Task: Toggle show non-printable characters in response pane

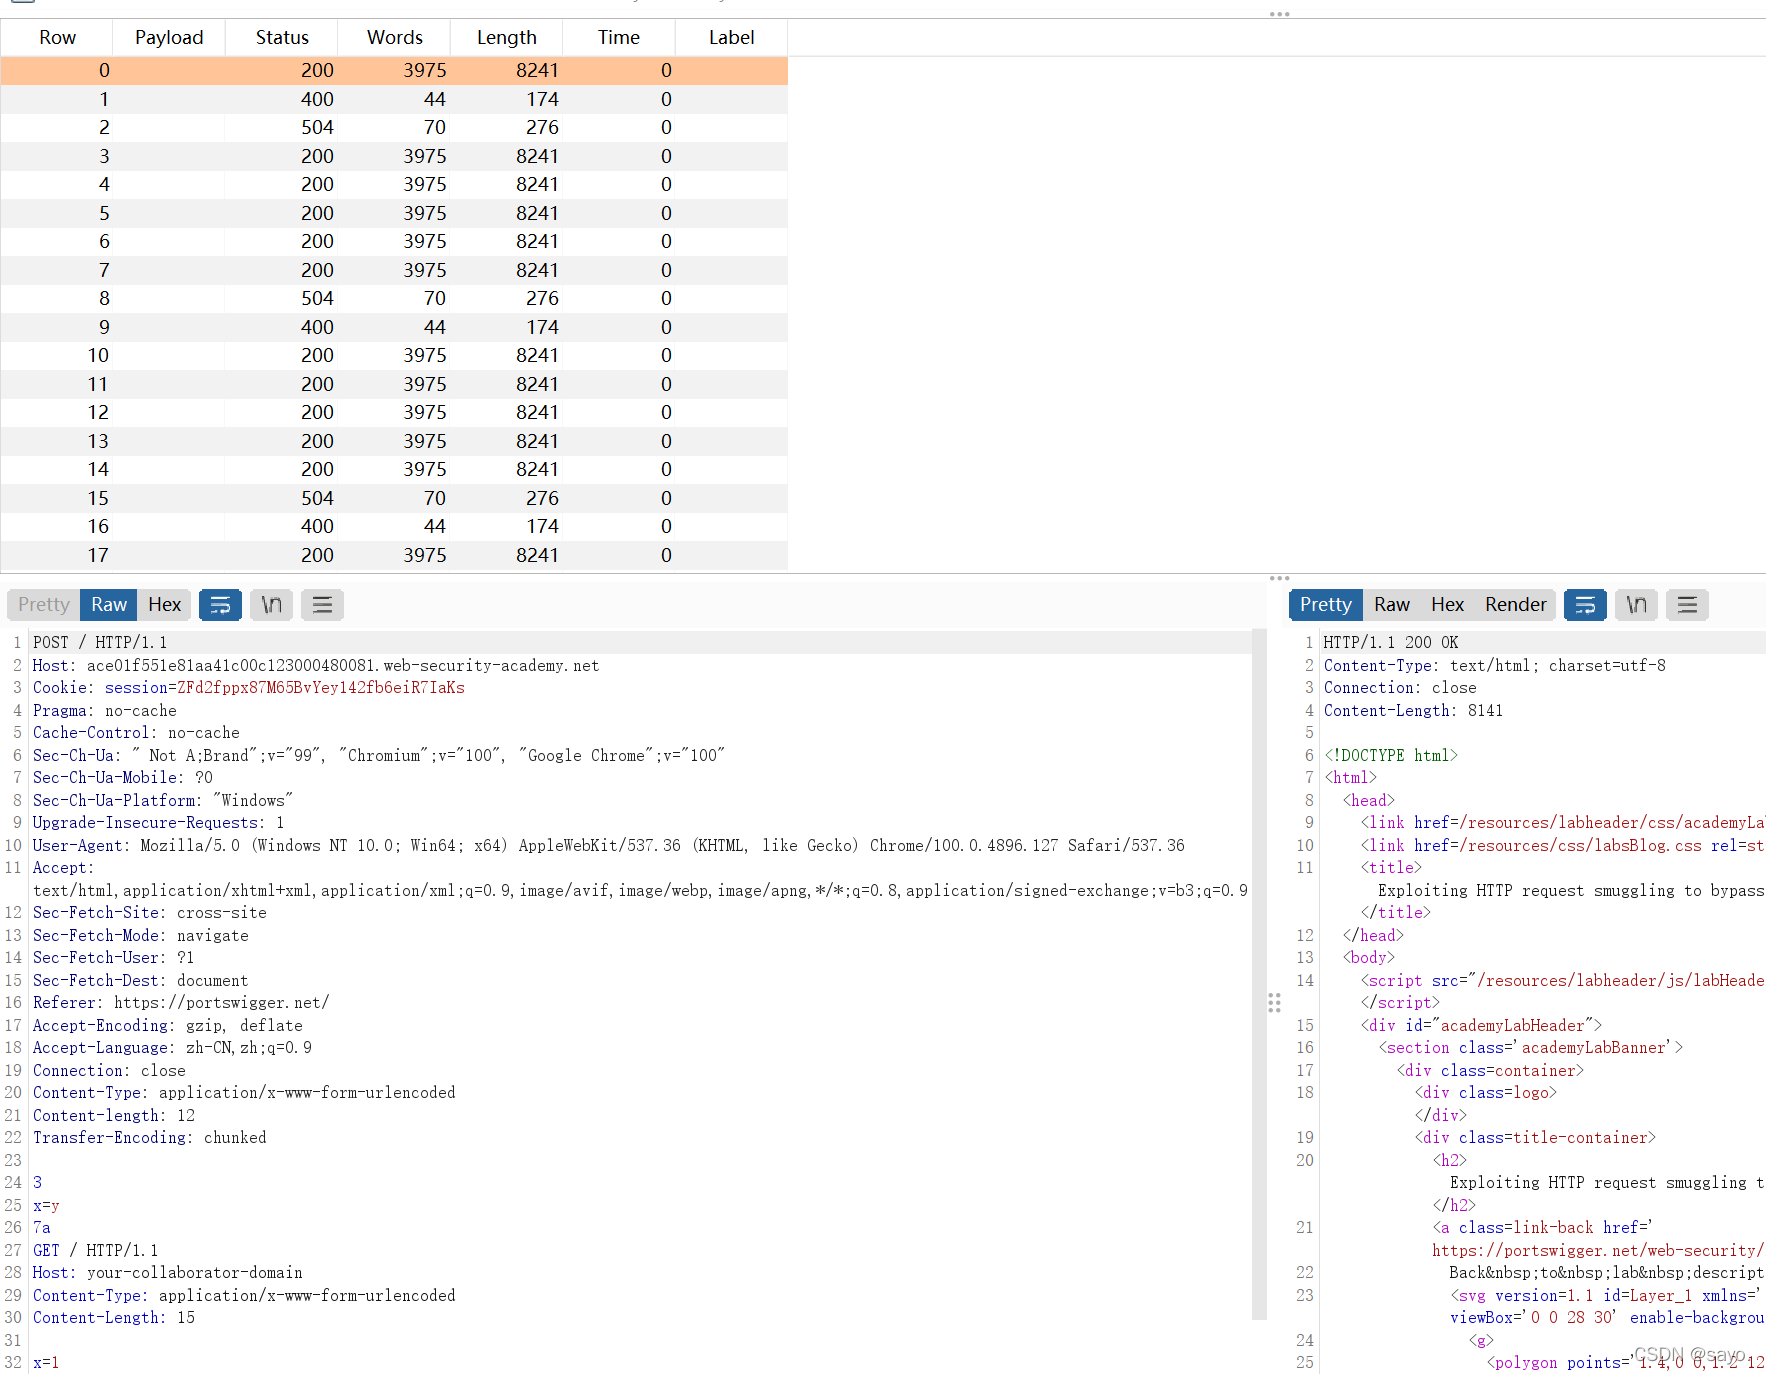Action: tap(1636, 604)
